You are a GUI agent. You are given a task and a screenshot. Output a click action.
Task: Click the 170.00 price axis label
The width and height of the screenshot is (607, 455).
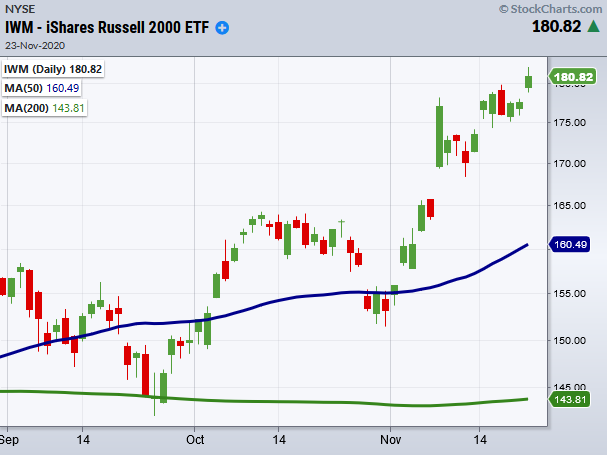coord(571,163)
